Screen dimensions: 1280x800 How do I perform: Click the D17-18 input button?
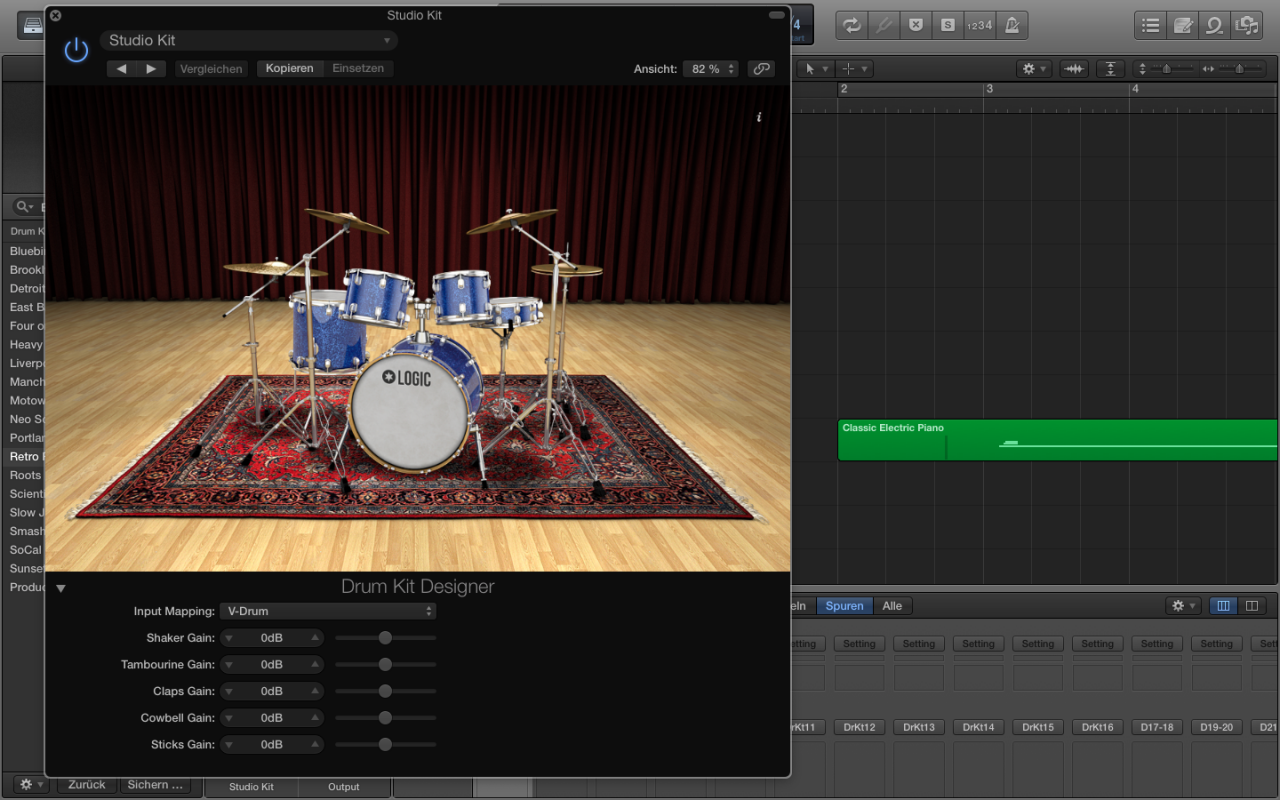point(1157,727)
